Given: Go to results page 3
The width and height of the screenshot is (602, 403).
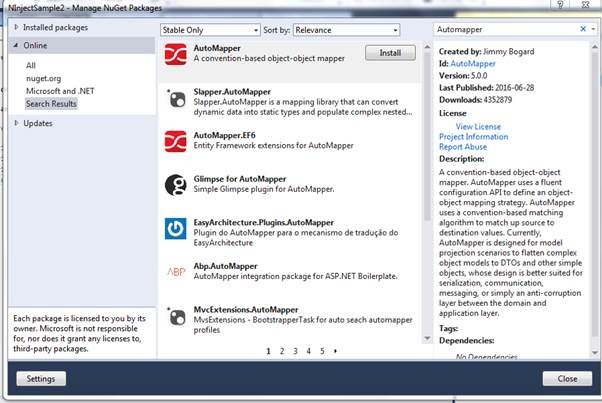Looking at the screenshot, I should tap(295, 351).
